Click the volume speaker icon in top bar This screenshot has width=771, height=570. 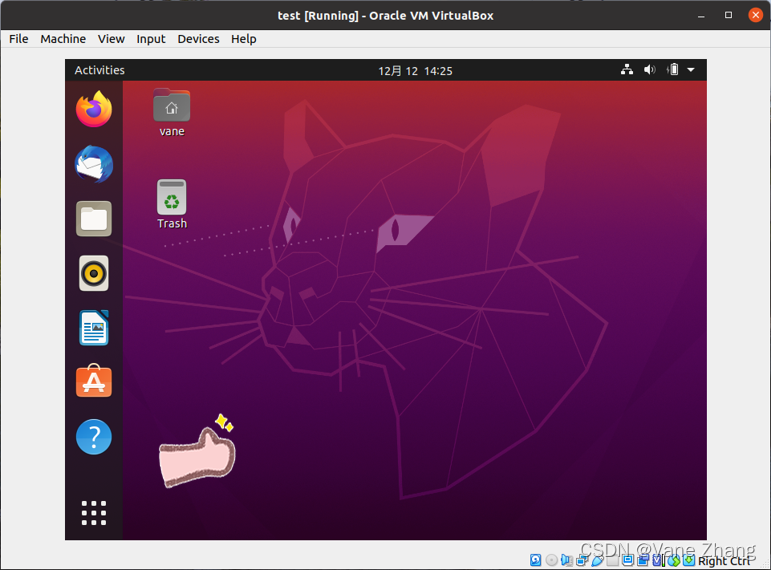[650, 69]
